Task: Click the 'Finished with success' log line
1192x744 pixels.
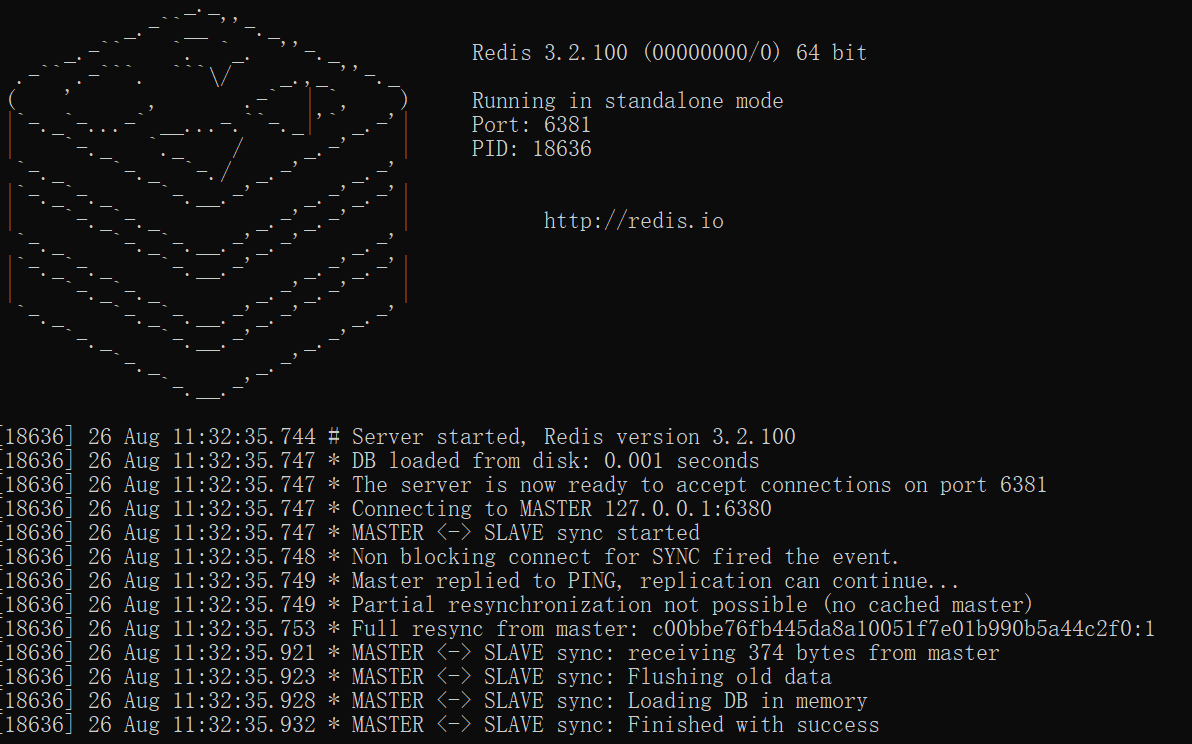Action: pos(439,724)
